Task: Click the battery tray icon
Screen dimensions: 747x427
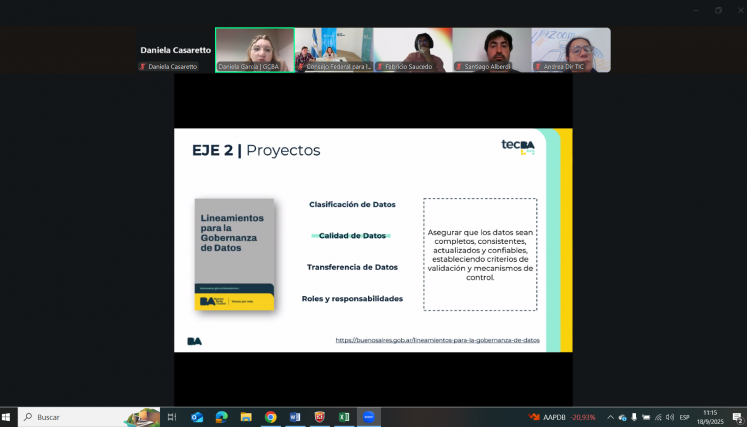Action: click(x=646, y=417)
